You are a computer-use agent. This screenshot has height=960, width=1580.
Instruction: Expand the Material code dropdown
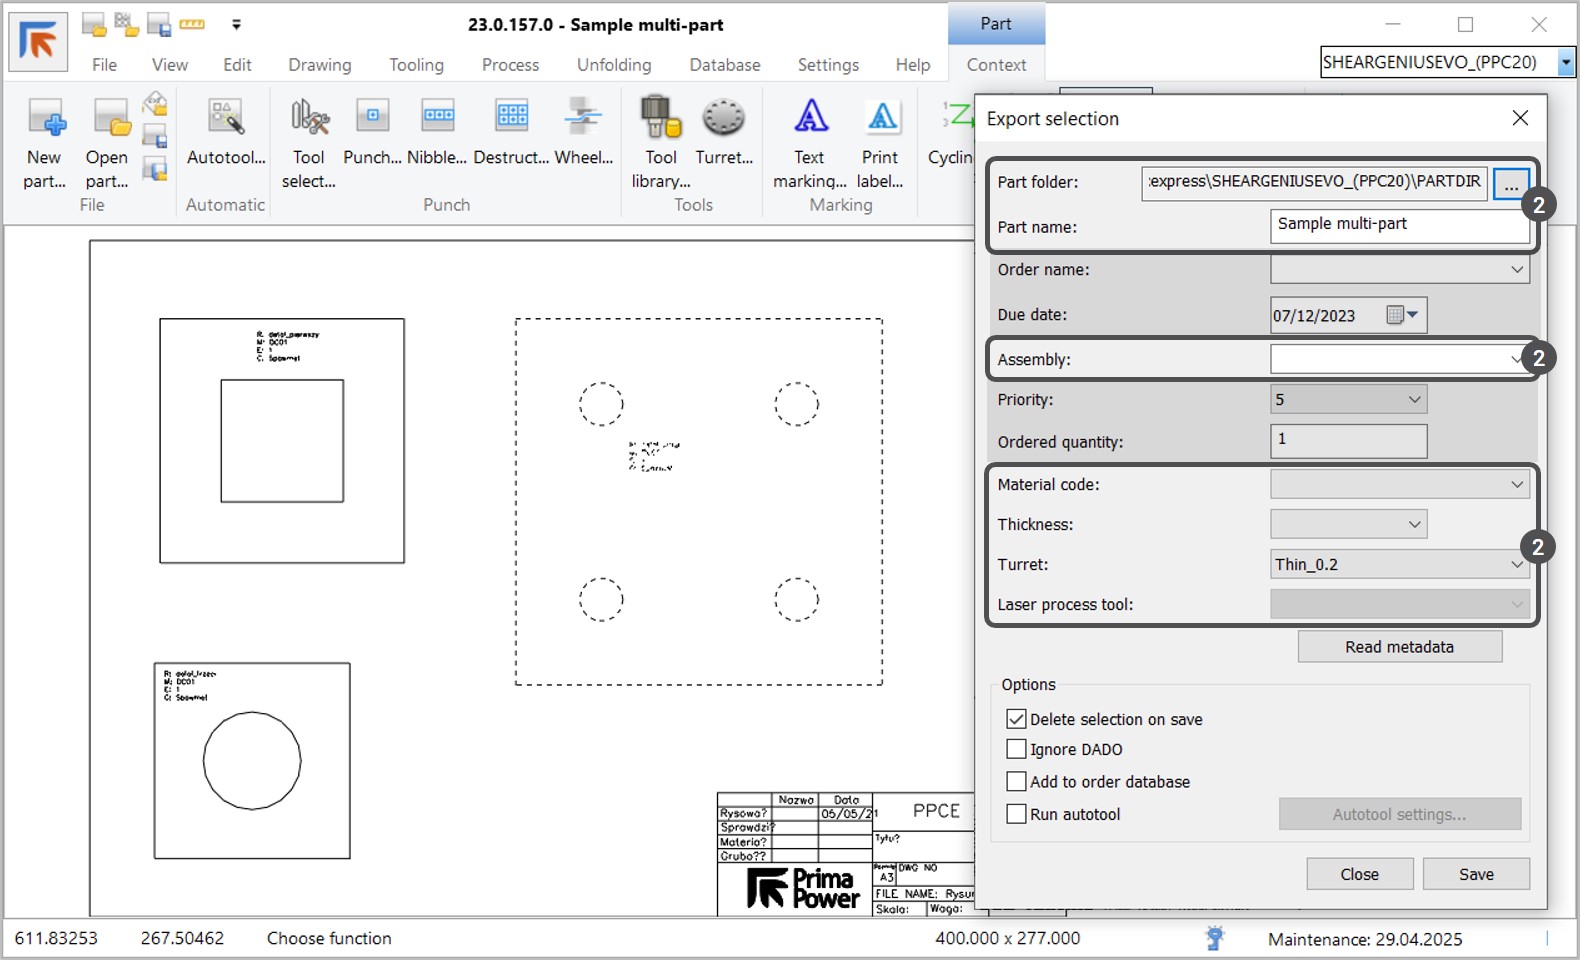(1516, 485)
